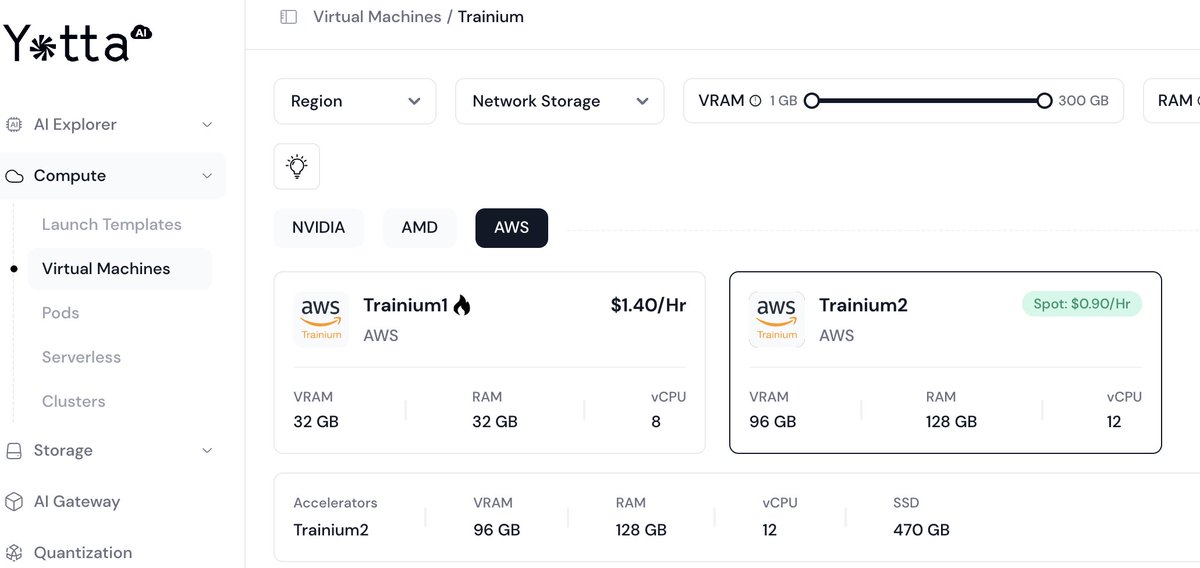
Task: Click the 1 GB VRAM minimum label
Action: point(783,101)
